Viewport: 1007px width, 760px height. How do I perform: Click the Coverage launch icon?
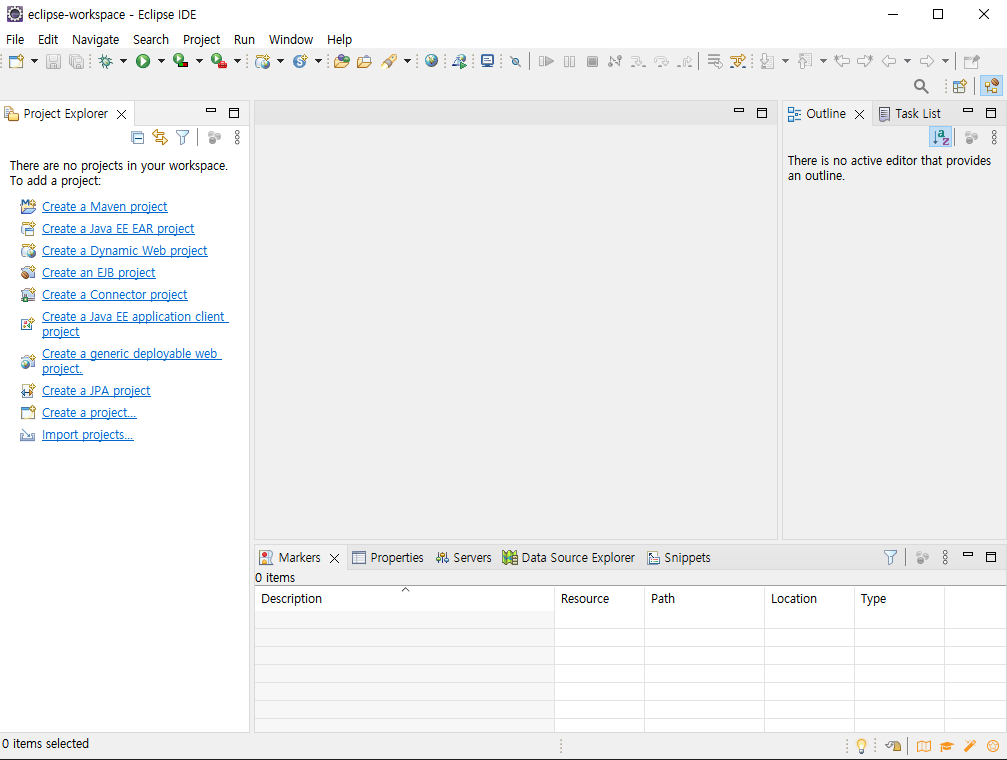[x=181, y=61]
